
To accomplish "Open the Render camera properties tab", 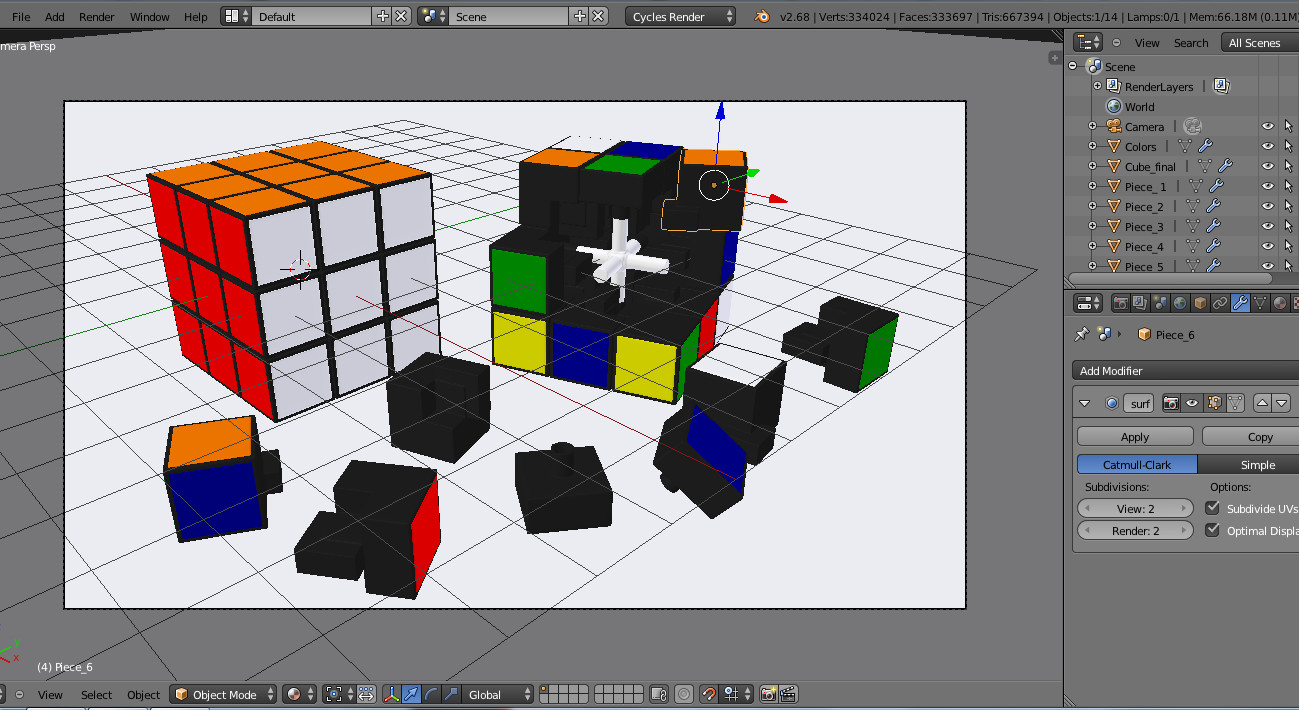I will [1120, 303].
